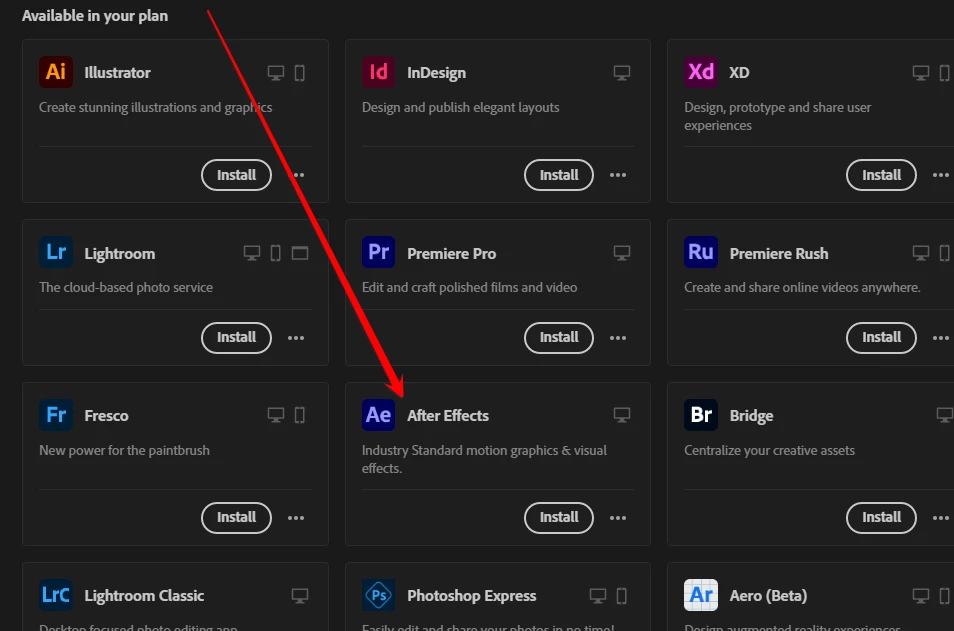954x631 pixels.
Task: Click the 'Available in your plan' heading
Action: 95,16
